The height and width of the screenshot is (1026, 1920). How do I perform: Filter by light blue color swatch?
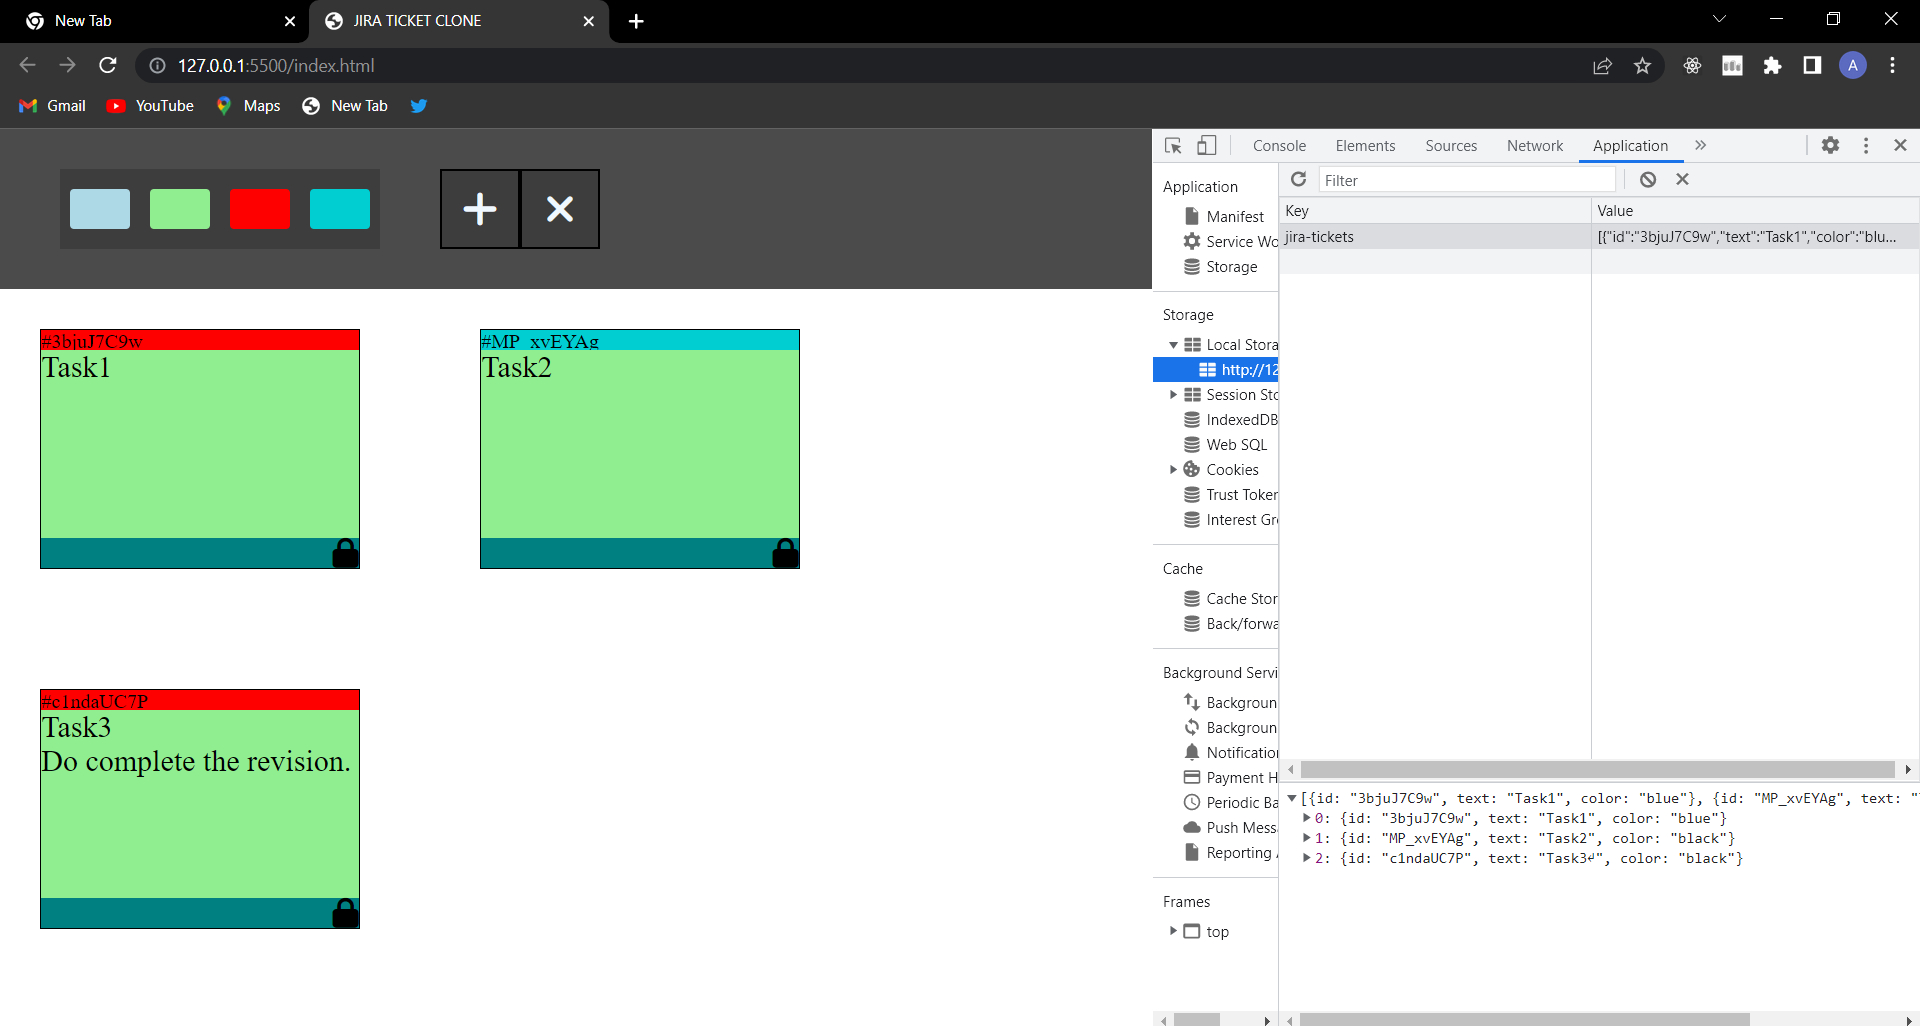100,209
